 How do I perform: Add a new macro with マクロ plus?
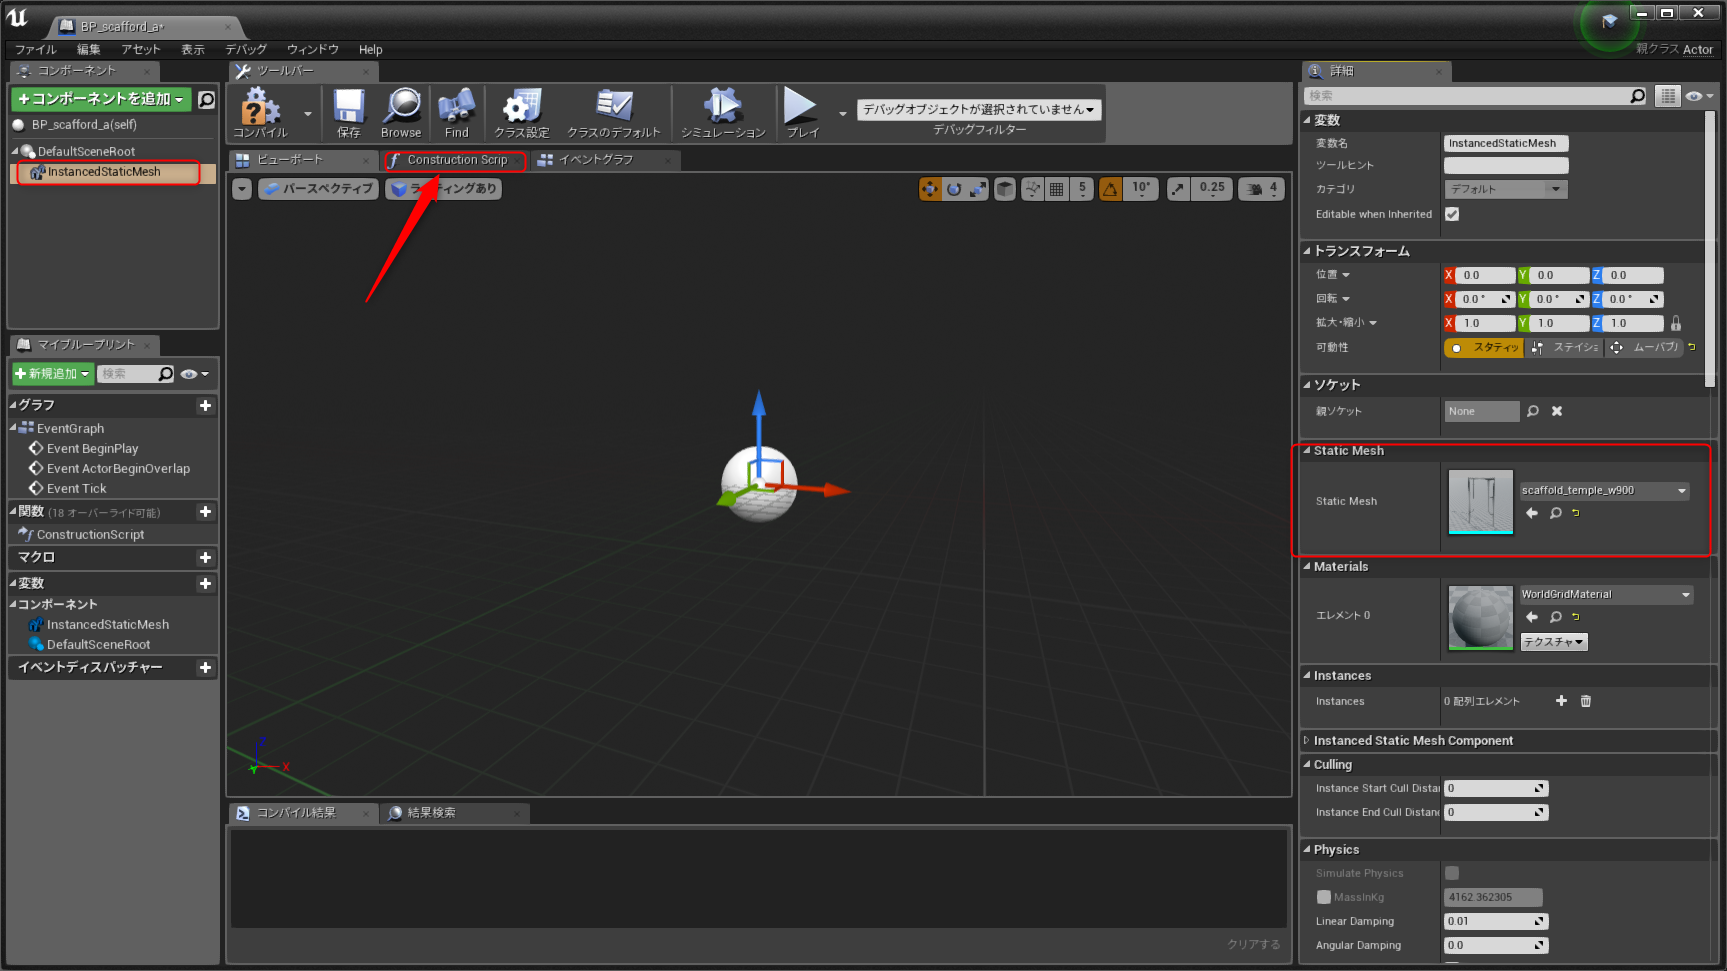tap(205, 558)
